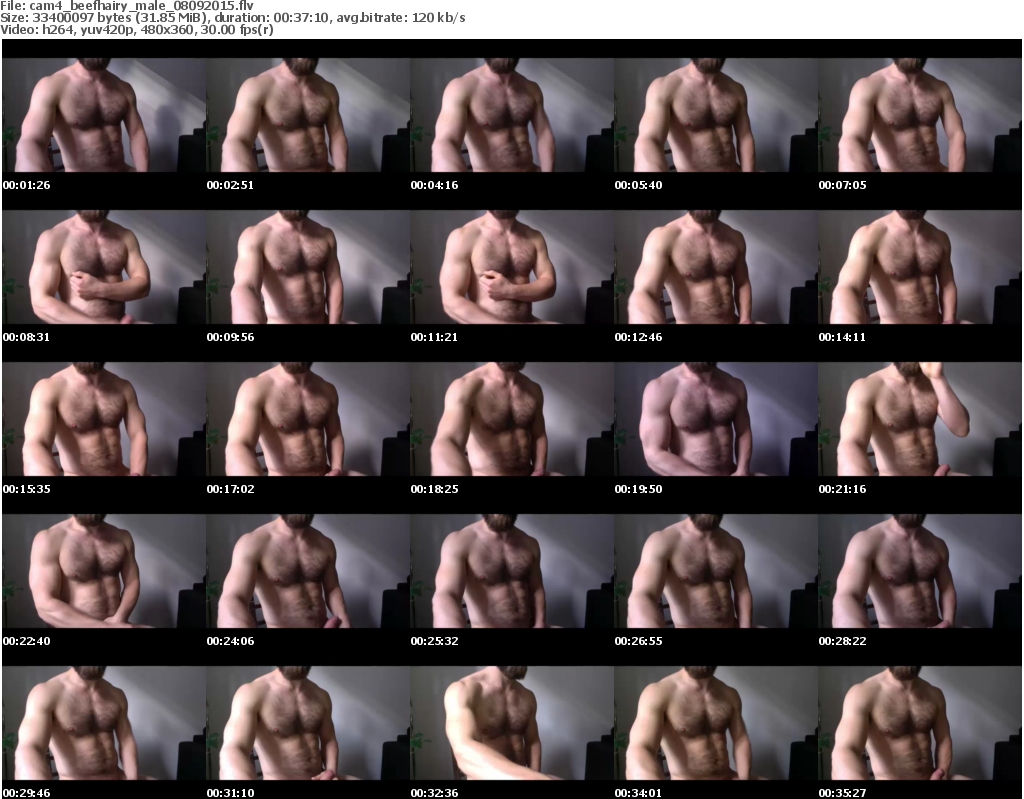This screenshot has height=799, width=1024.
Task: Open the frame thumbnail above 00:35:27
Action: click(x=920, y=723)
